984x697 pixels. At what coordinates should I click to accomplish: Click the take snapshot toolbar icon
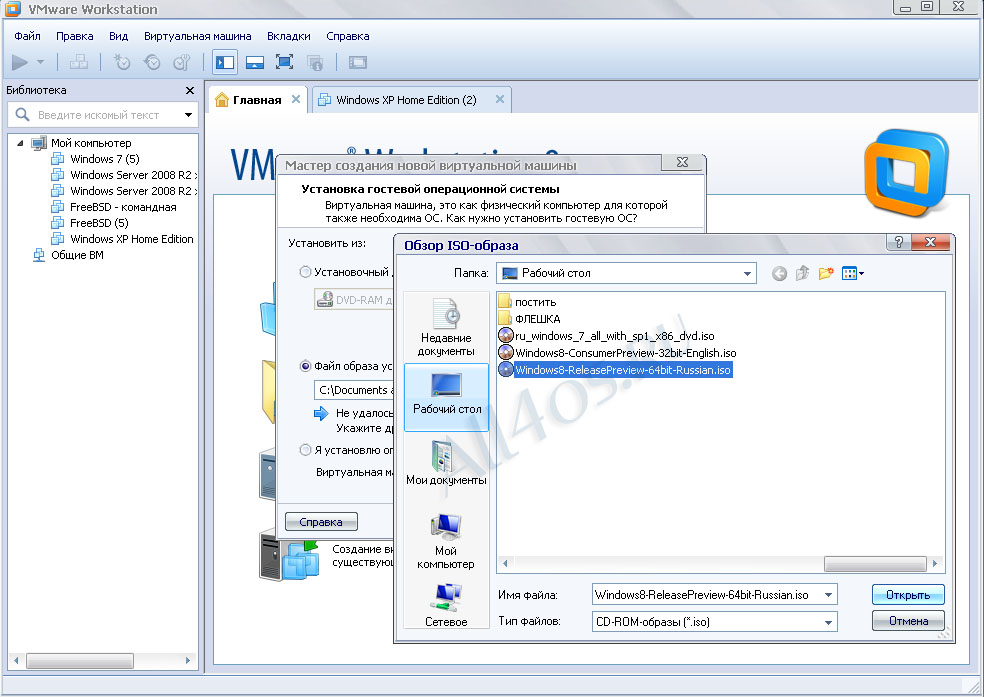[122, 62]
